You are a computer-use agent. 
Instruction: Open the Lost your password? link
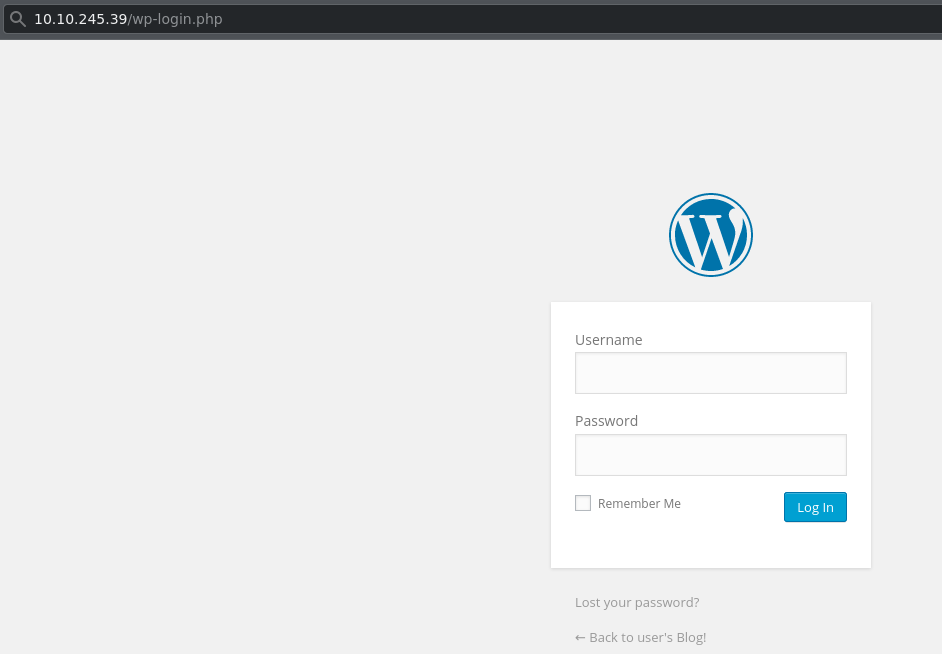[637, 602]
